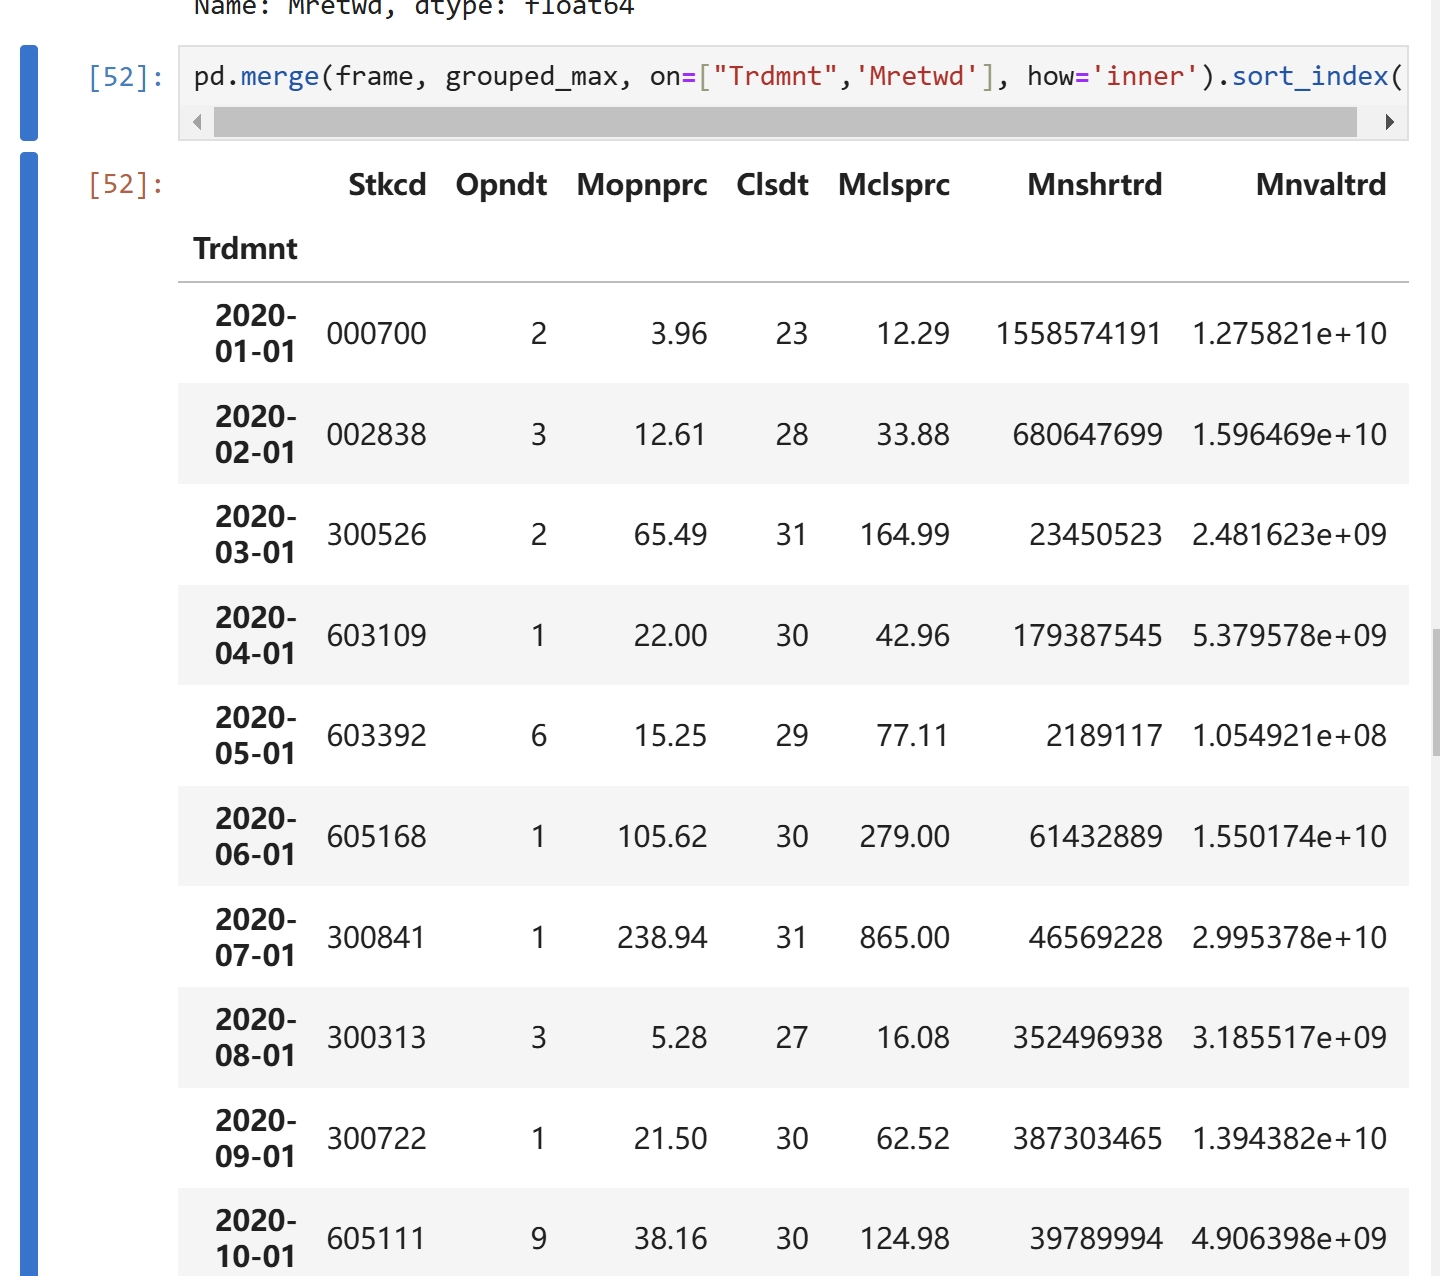Viewport: 1440px width, 1276px height.
Task: Click the horizontal scrollbar thumb under the code
Action: [784, 122]
